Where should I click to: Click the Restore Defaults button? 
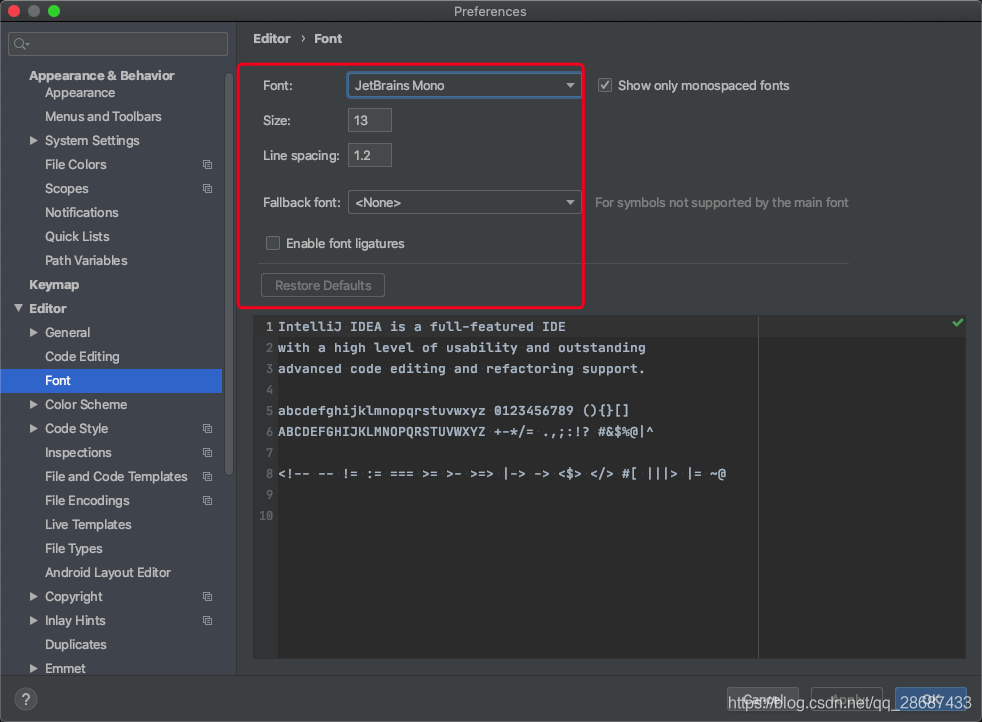pos(323,286)
